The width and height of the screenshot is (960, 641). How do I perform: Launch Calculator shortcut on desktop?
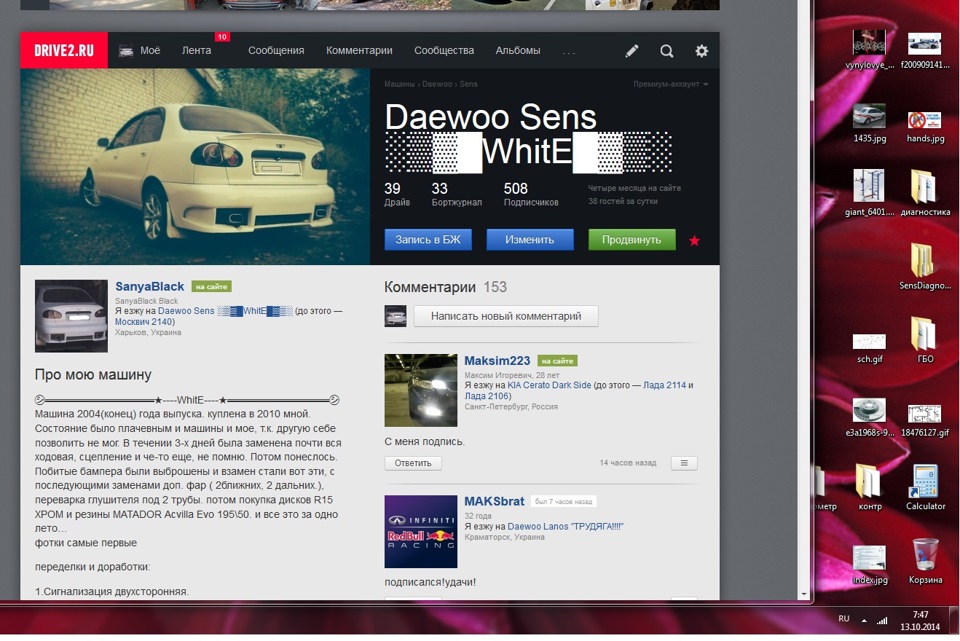point(925,487)
